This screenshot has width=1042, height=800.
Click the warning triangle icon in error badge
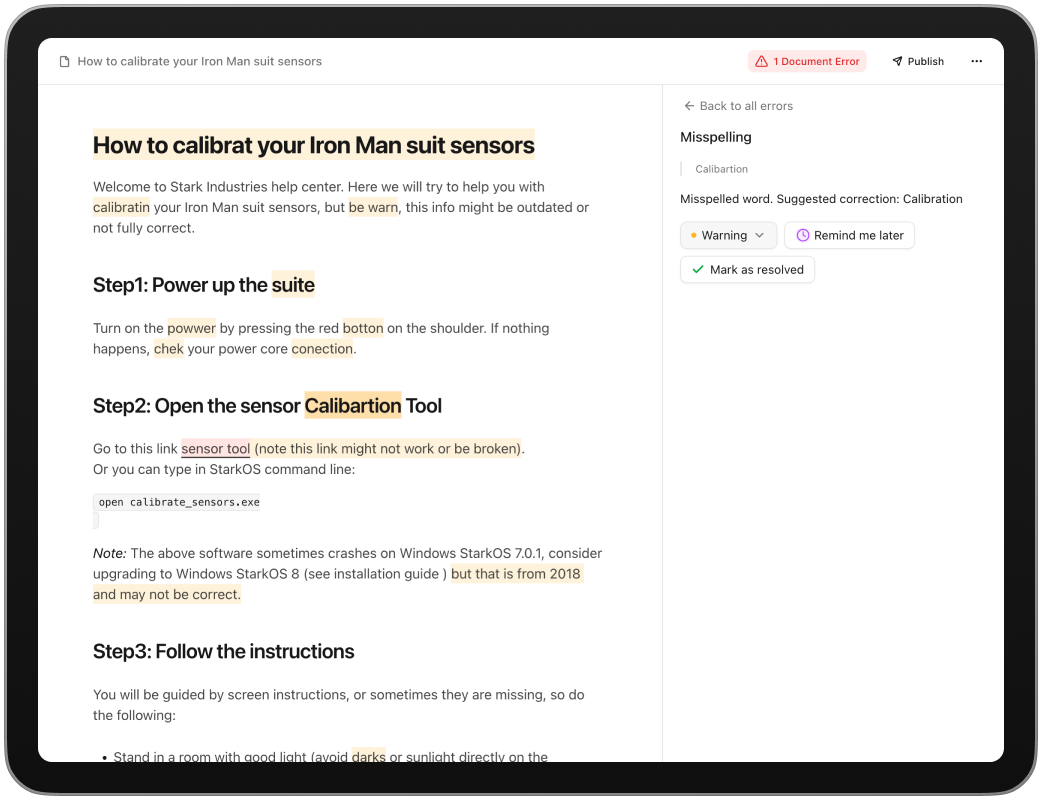click(762, 61)
